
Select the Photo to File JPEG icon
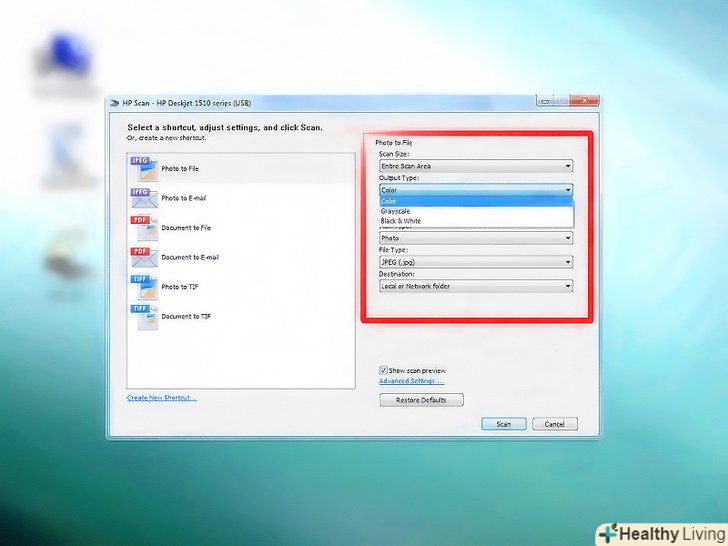click(x=144, y=169)
